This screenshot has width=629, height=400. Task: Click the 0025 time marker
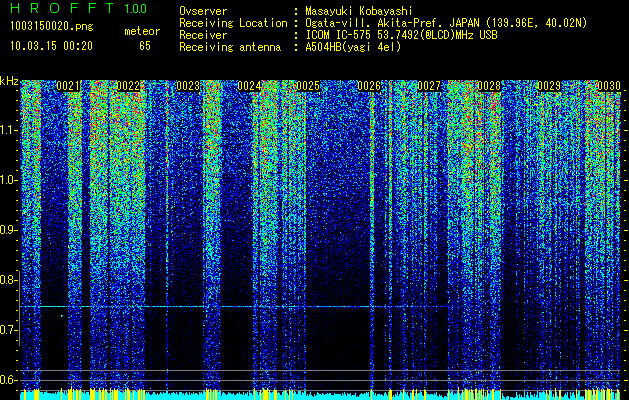[x=308, y=86]
